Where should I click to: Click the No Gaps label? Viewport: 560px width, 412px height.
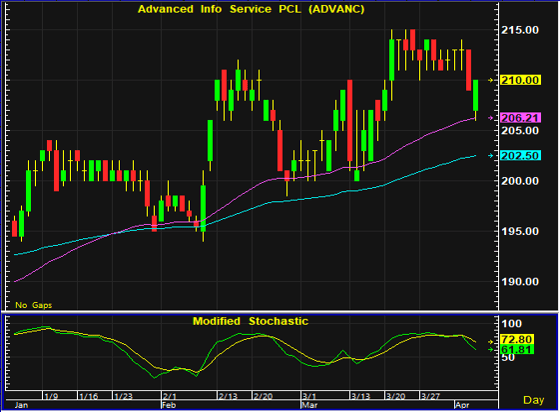point(34,305)
